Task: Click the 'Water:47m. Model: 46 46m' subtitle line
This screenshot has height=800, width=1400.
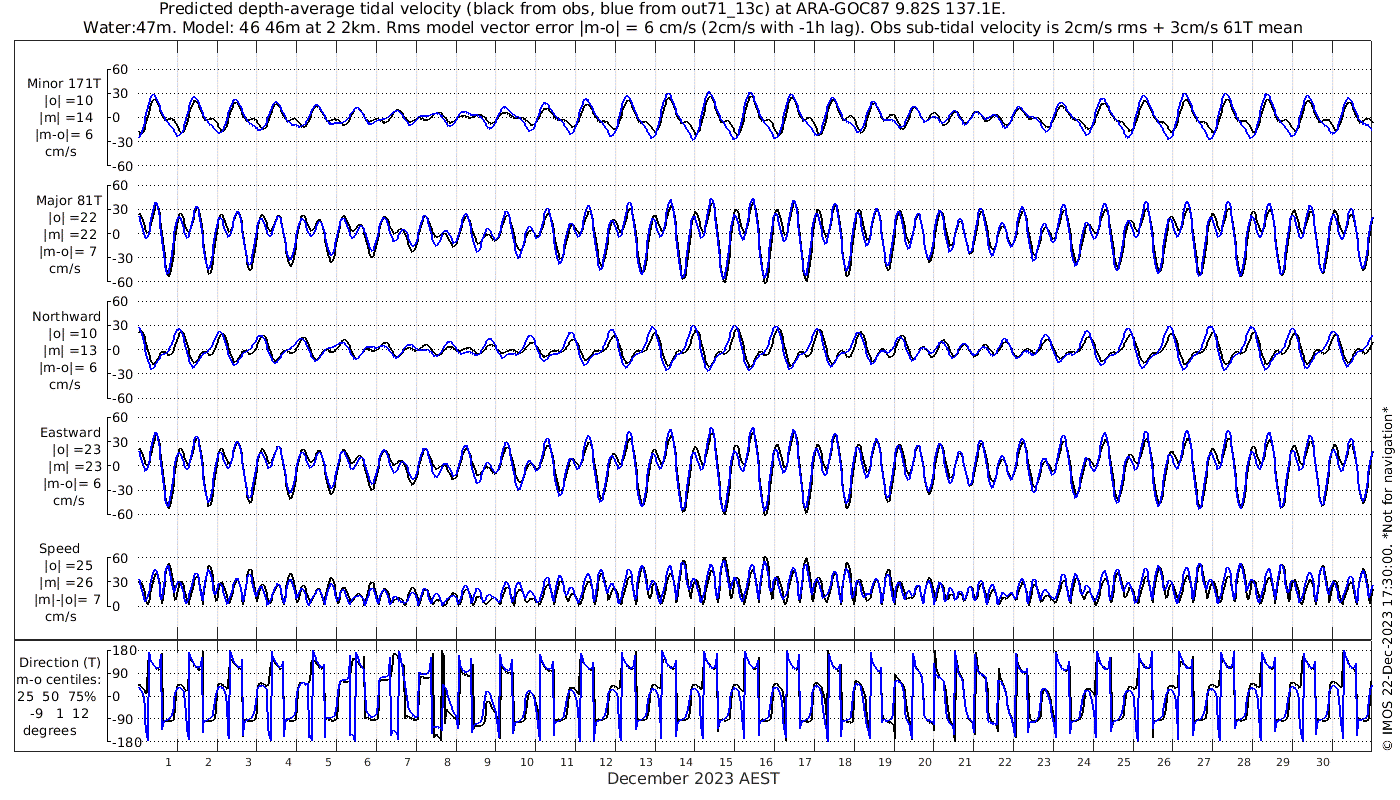Action: tap(695, 27)
